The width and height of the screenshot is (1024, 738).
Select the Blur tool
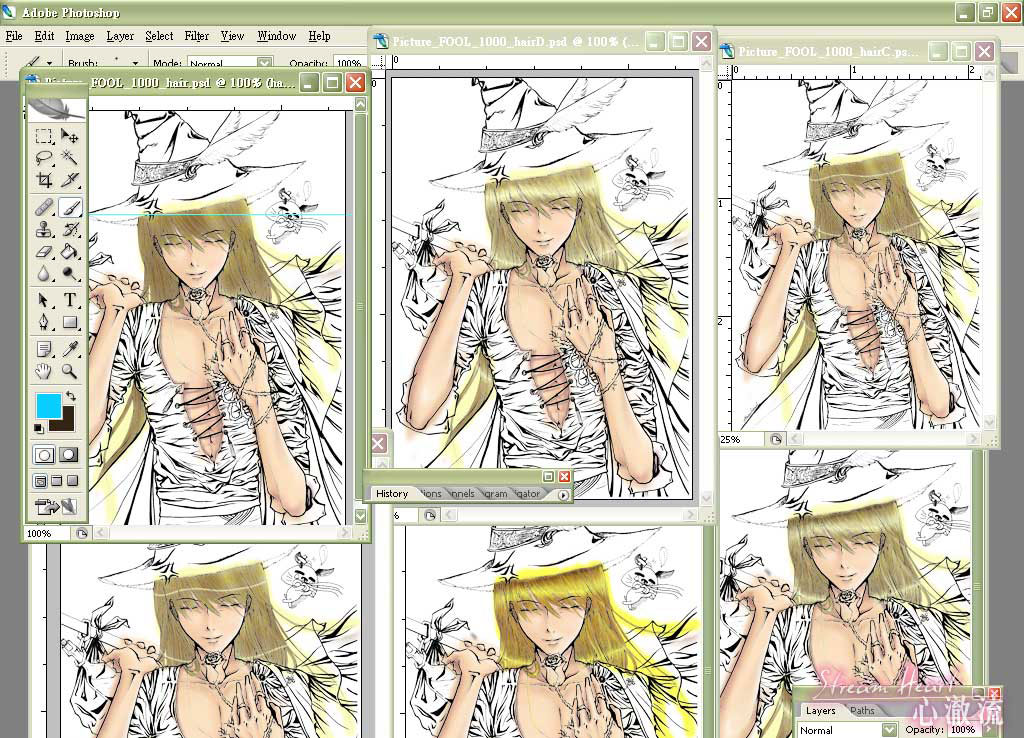[44, 273]
